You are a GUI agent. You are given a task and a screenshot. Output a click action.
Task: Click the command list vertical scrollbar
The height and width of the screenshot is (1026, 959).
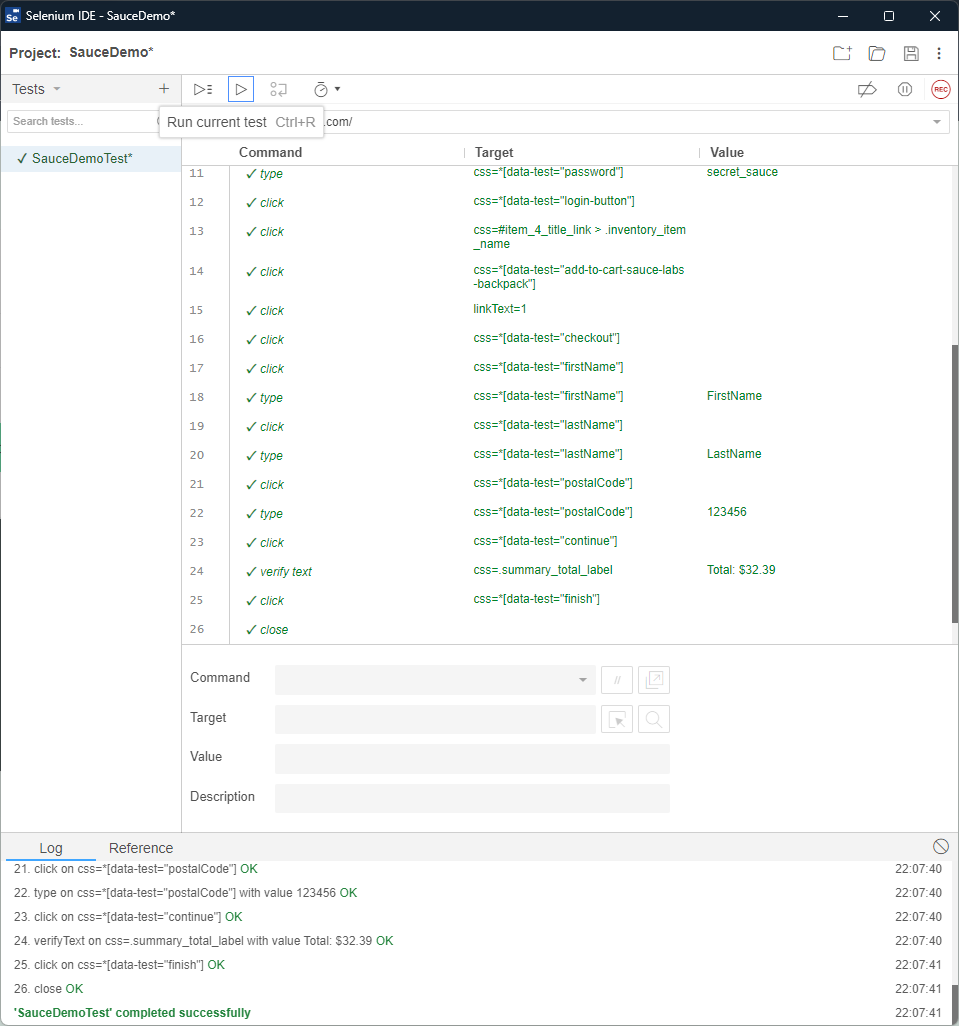(x=954, y=483)
